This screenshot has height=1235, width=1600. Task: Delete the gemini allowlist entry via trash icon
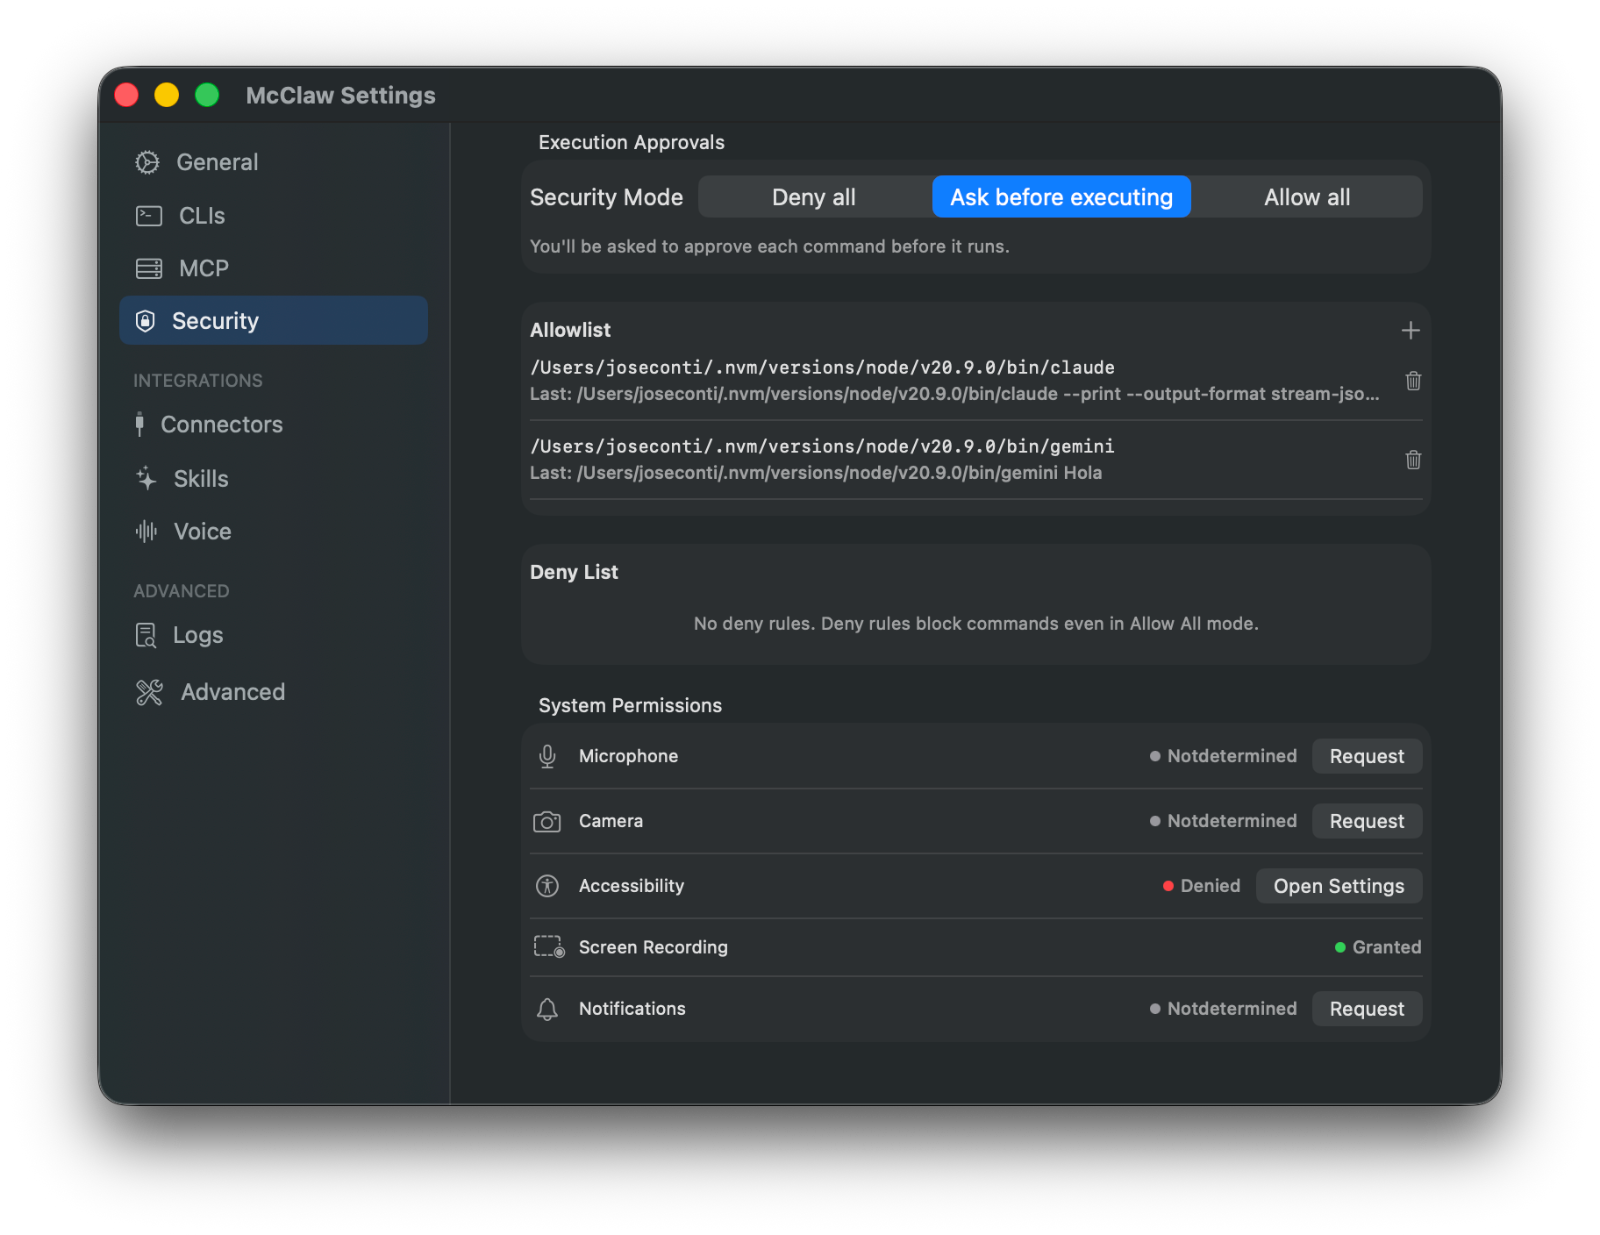1412,460
